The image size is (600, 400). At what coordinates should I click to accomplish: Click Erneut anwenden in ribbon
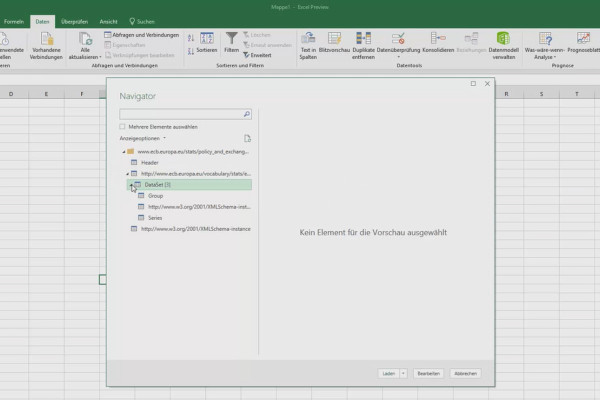click(x=267, y=45)
